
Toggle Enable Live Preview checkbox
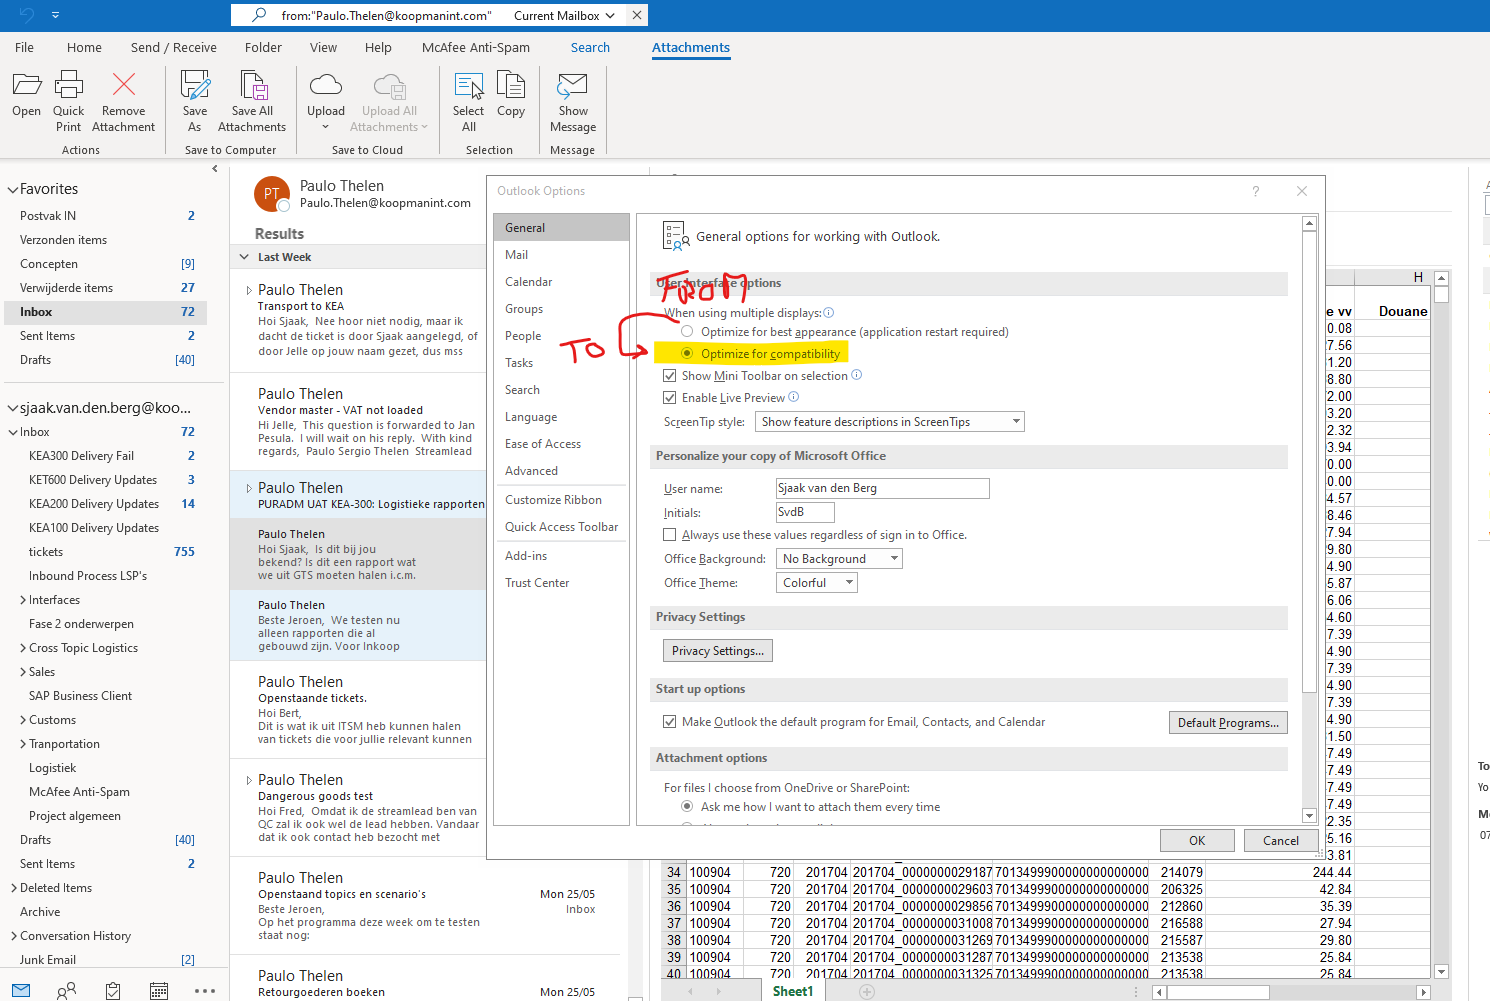[x=670, y=398]
